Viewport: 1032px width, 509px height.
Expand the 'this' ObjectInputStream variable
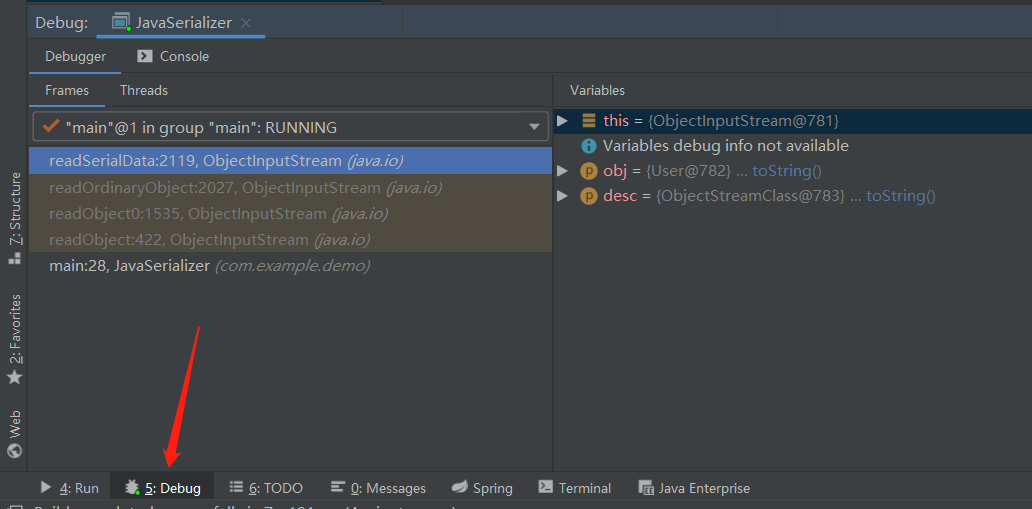pyautogui.click(x=562, y=121)
